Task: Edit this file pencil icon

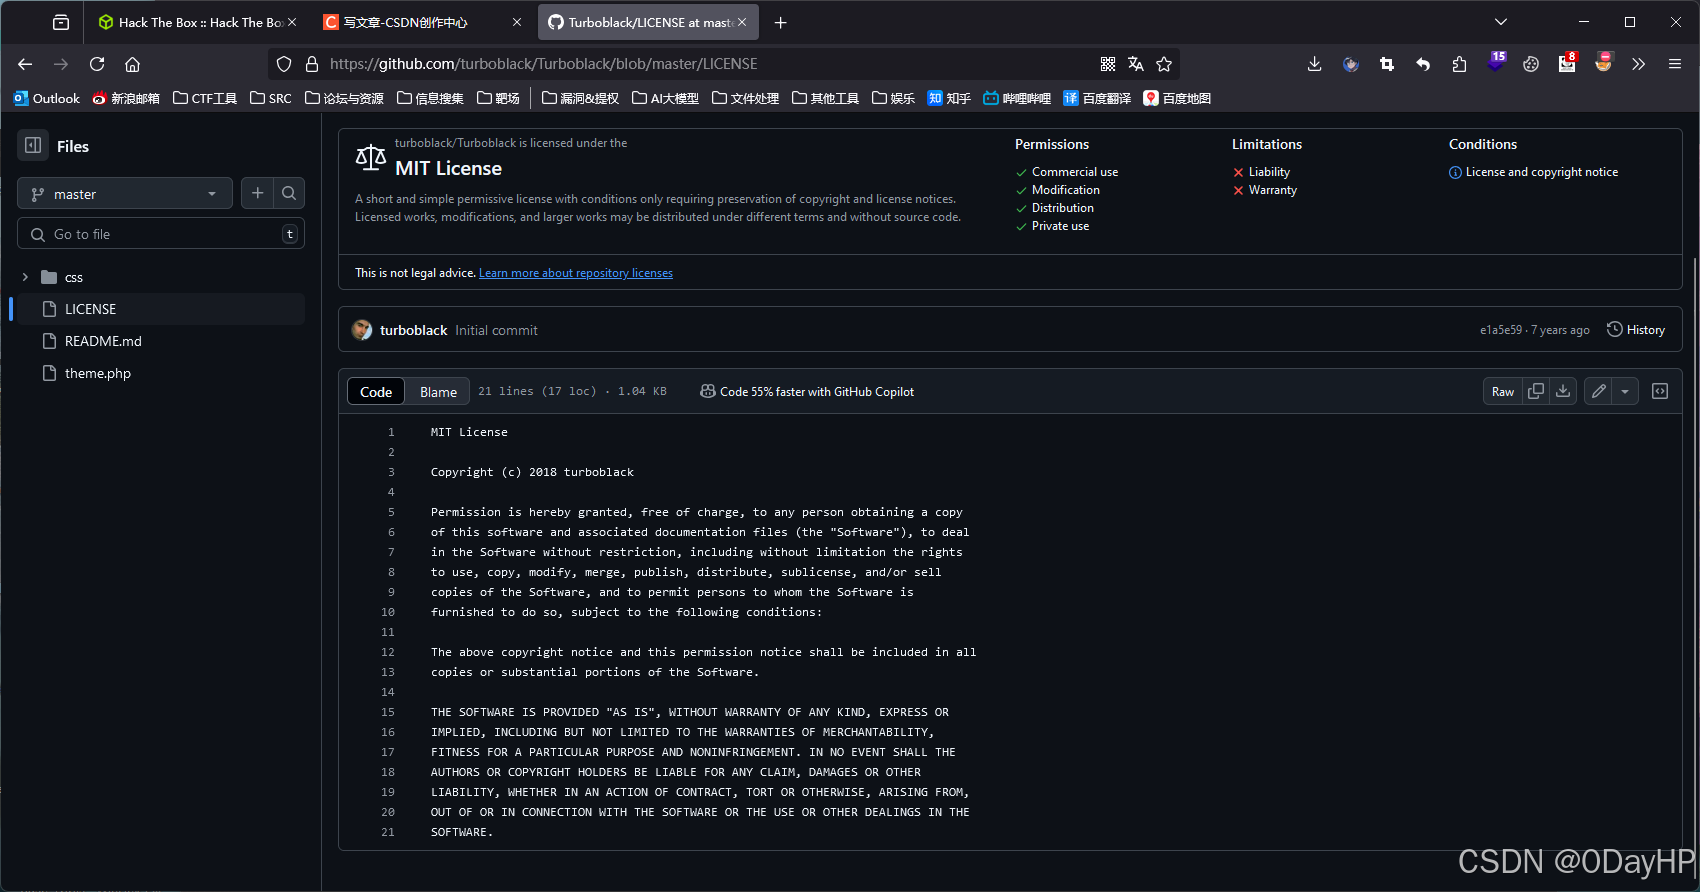Action: coord(1599,391)
